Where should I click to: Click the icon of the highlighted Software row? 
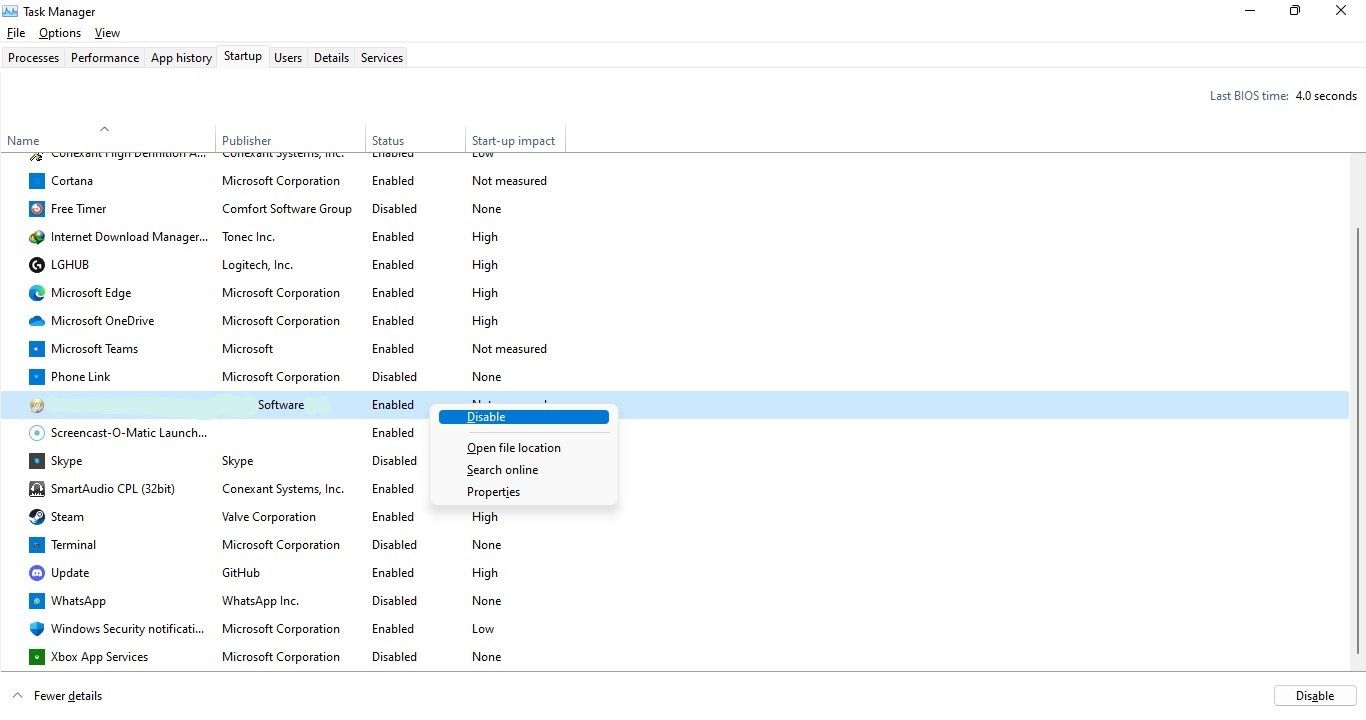[37, 405]
